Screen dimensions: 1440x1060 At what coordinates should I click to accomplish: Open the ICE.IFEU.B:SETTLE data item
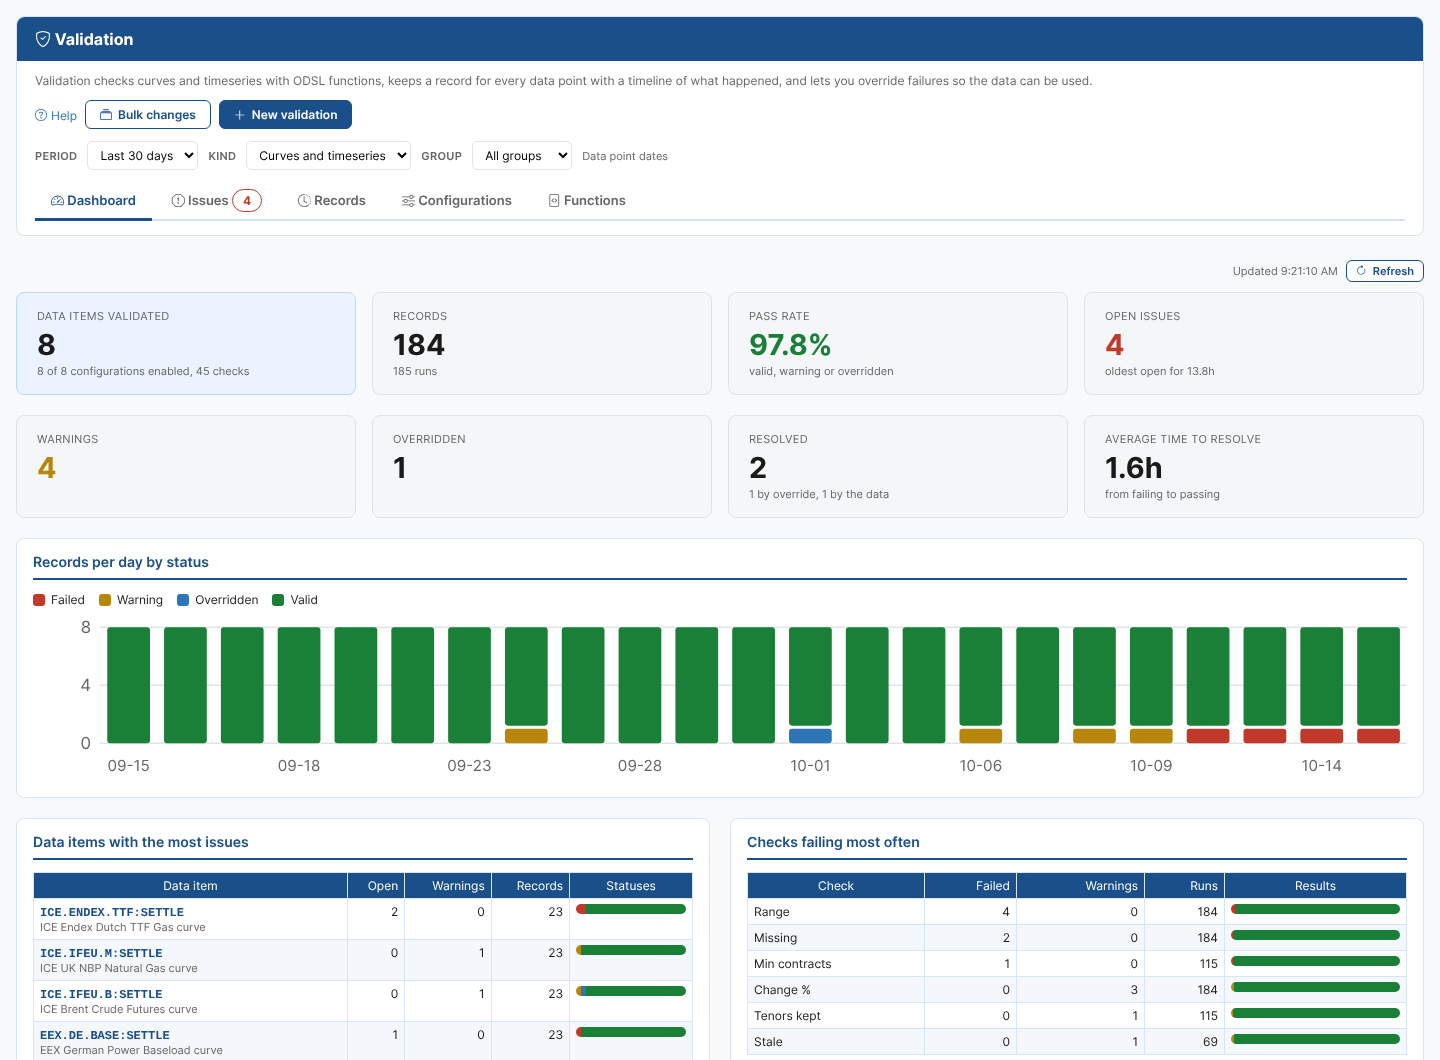click(x=101, y=994)
